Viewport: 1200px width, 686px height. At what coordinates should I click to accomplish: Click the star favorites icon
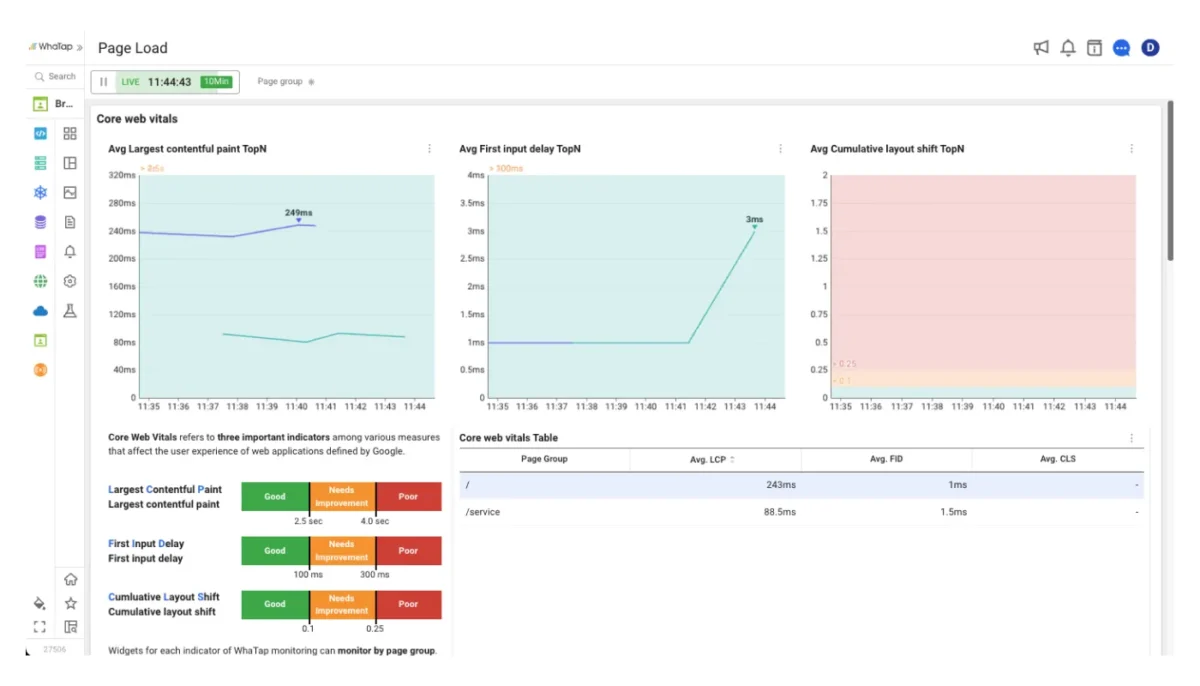pyautogui.click(x=70, y=603)
